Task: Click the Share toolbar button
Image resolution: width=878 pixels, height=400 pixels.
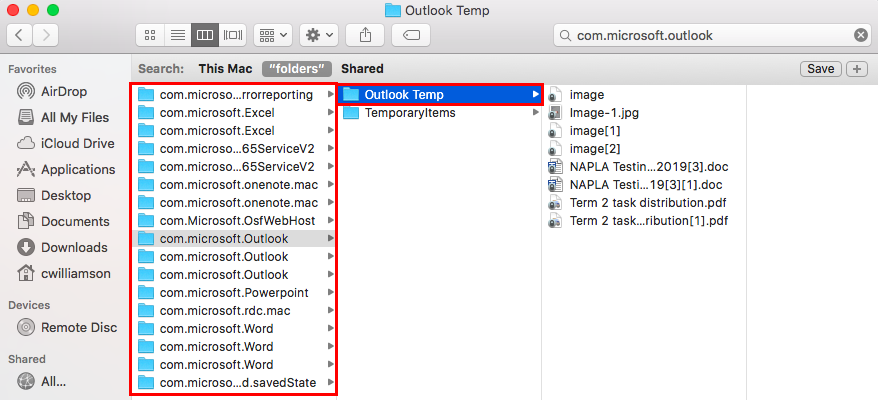Action: point(365,35)
